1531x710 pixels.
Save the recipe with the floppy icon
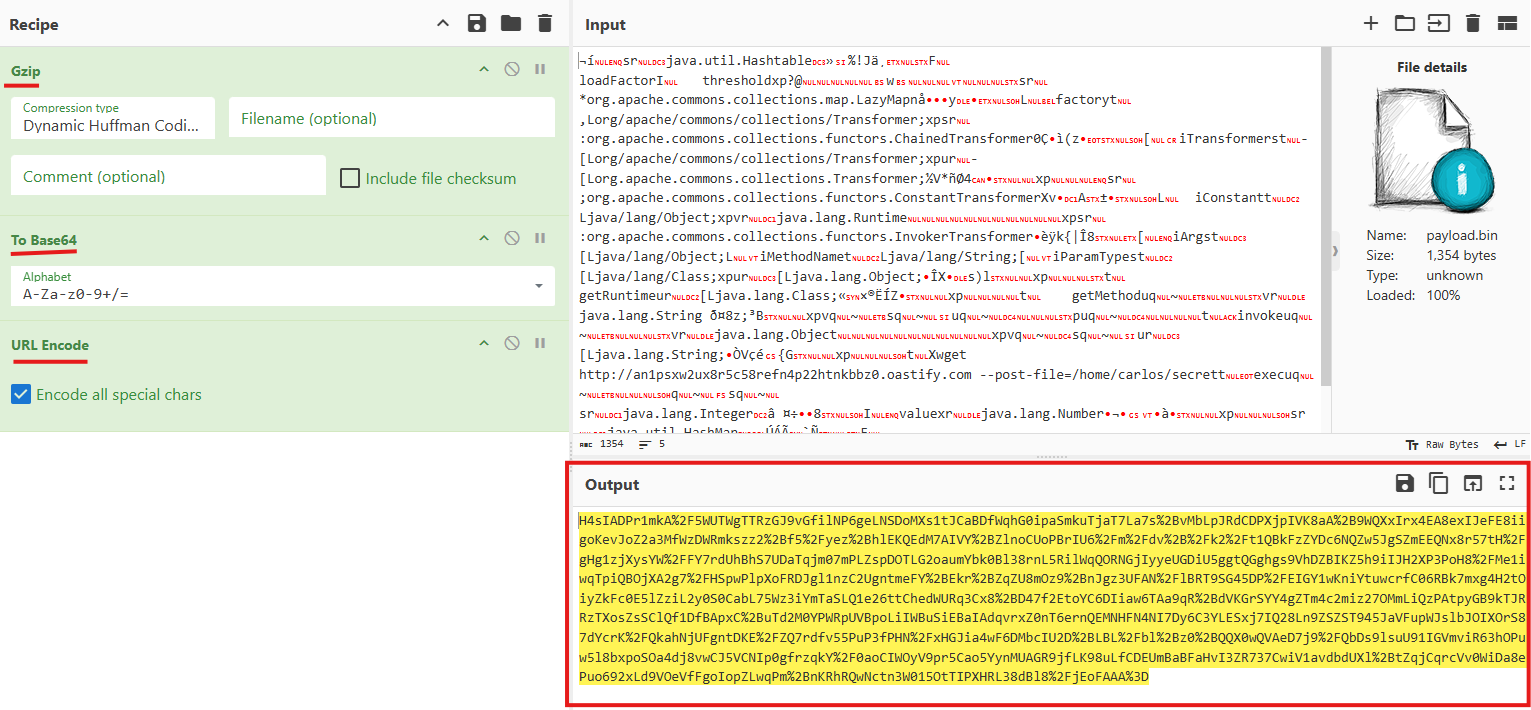(x=477, y=23)
